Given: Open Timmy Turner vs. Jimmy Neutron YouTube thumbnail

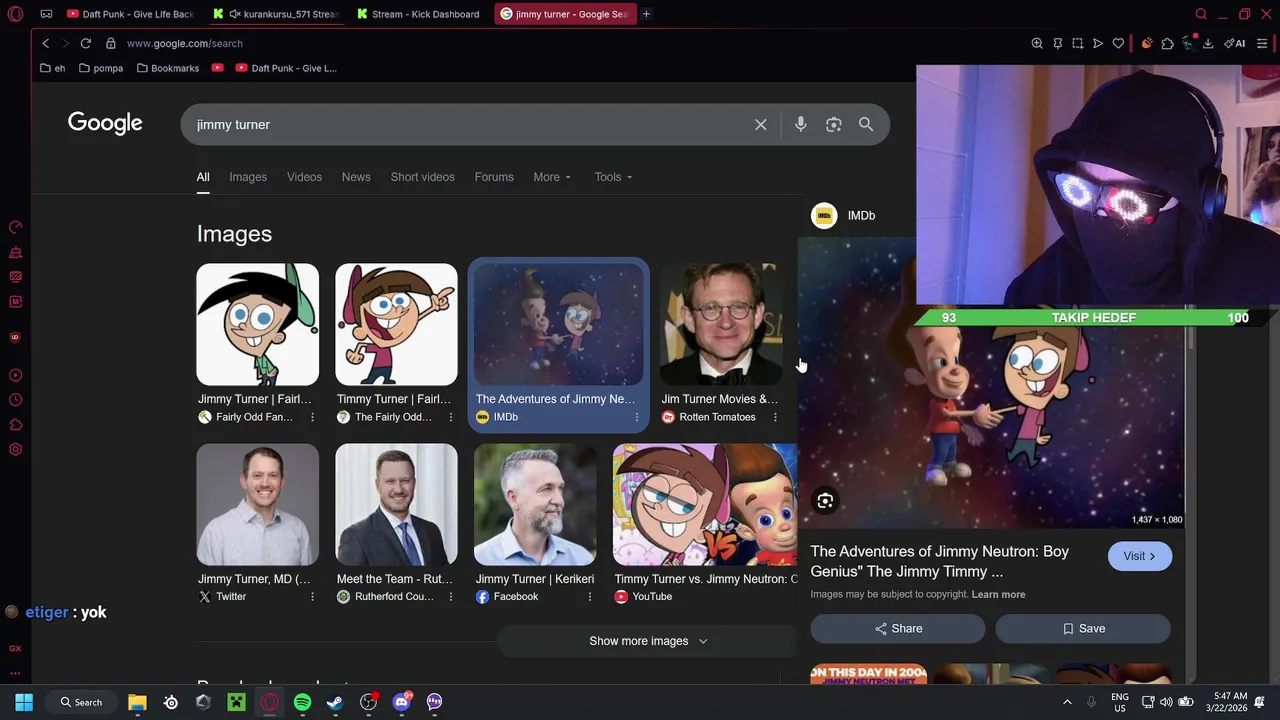Looking at the screenshot, I should pos(705,505).
